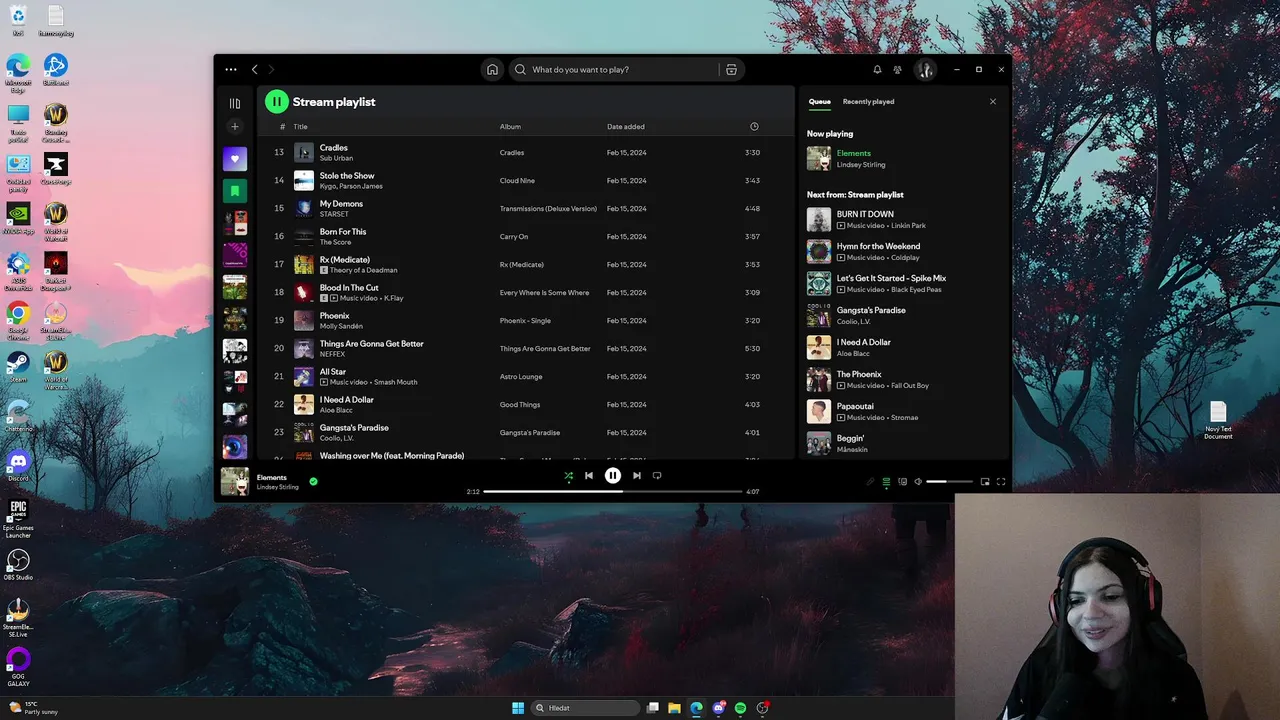This screenshot has height=720, width=1280.
Task: Click The Phoenix queue thumbnail
Action: pos(819,380)
